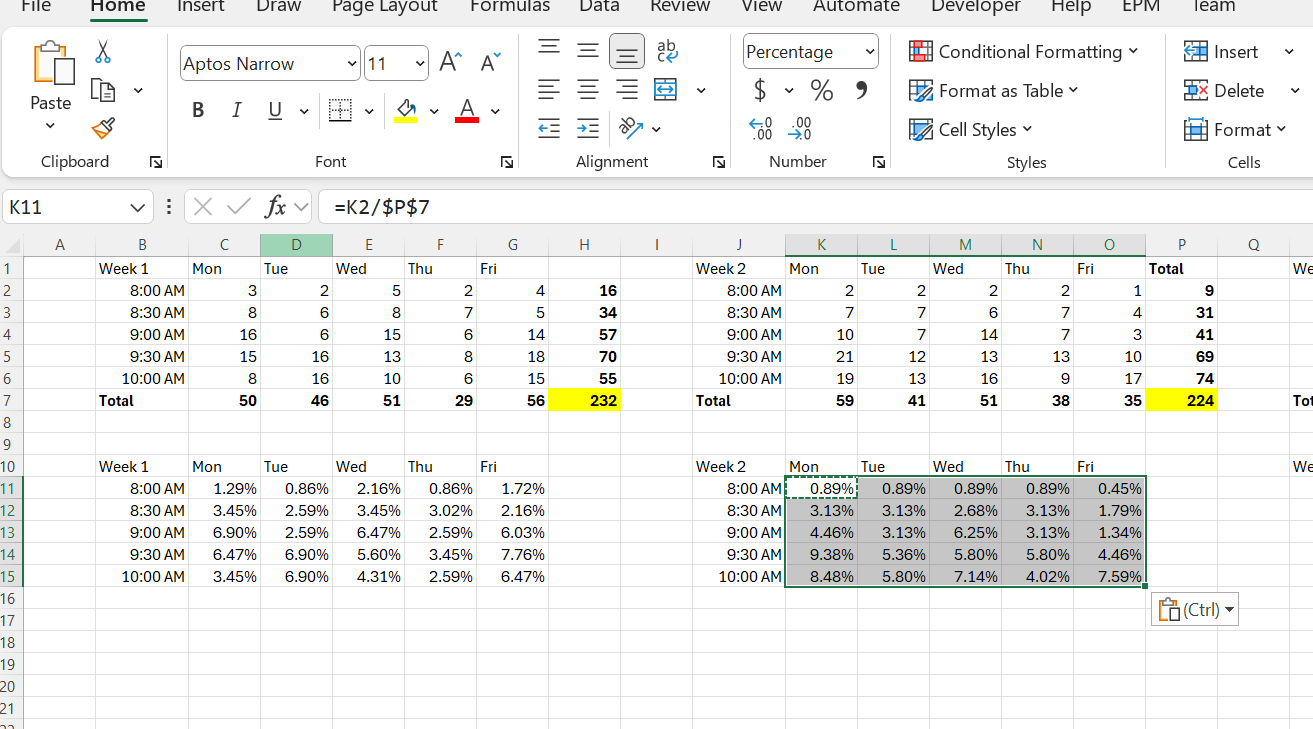The height and width of the screenshot is (729, 1313).
Task: Select column D header
Action: click(x=296, y=244)
